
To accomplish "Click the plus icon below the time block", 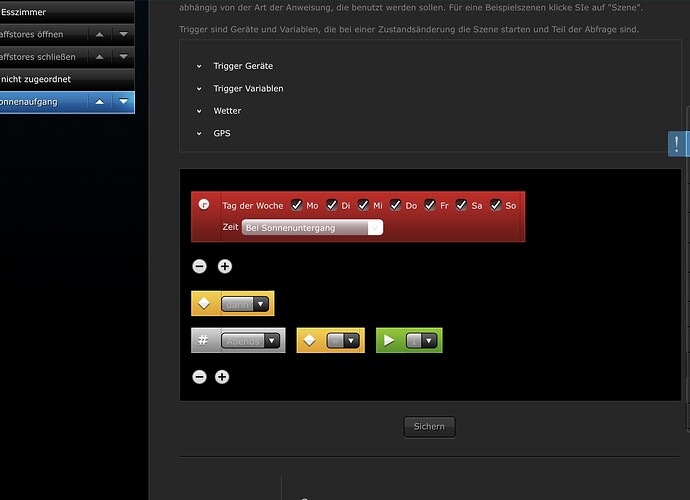I will 225,266.
